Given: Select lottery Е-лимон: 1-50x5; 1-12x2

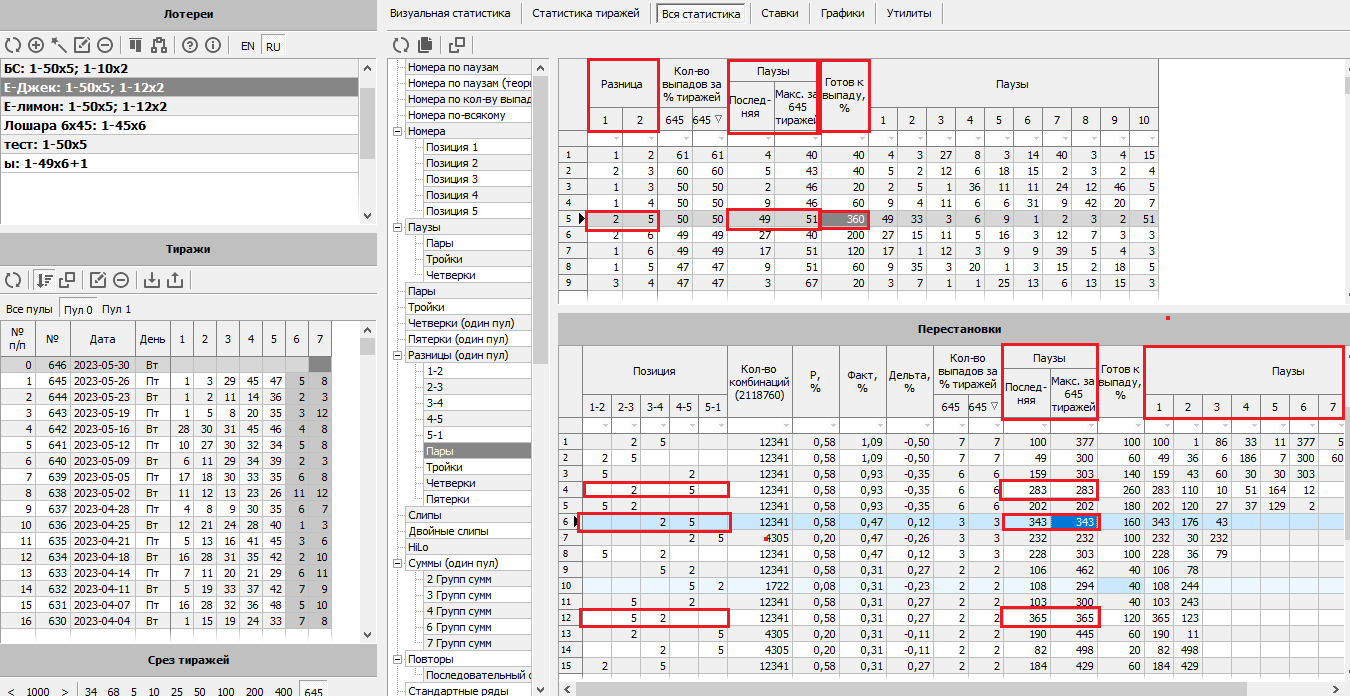Looking at the screenshot, I should click(x=179, y=106).
